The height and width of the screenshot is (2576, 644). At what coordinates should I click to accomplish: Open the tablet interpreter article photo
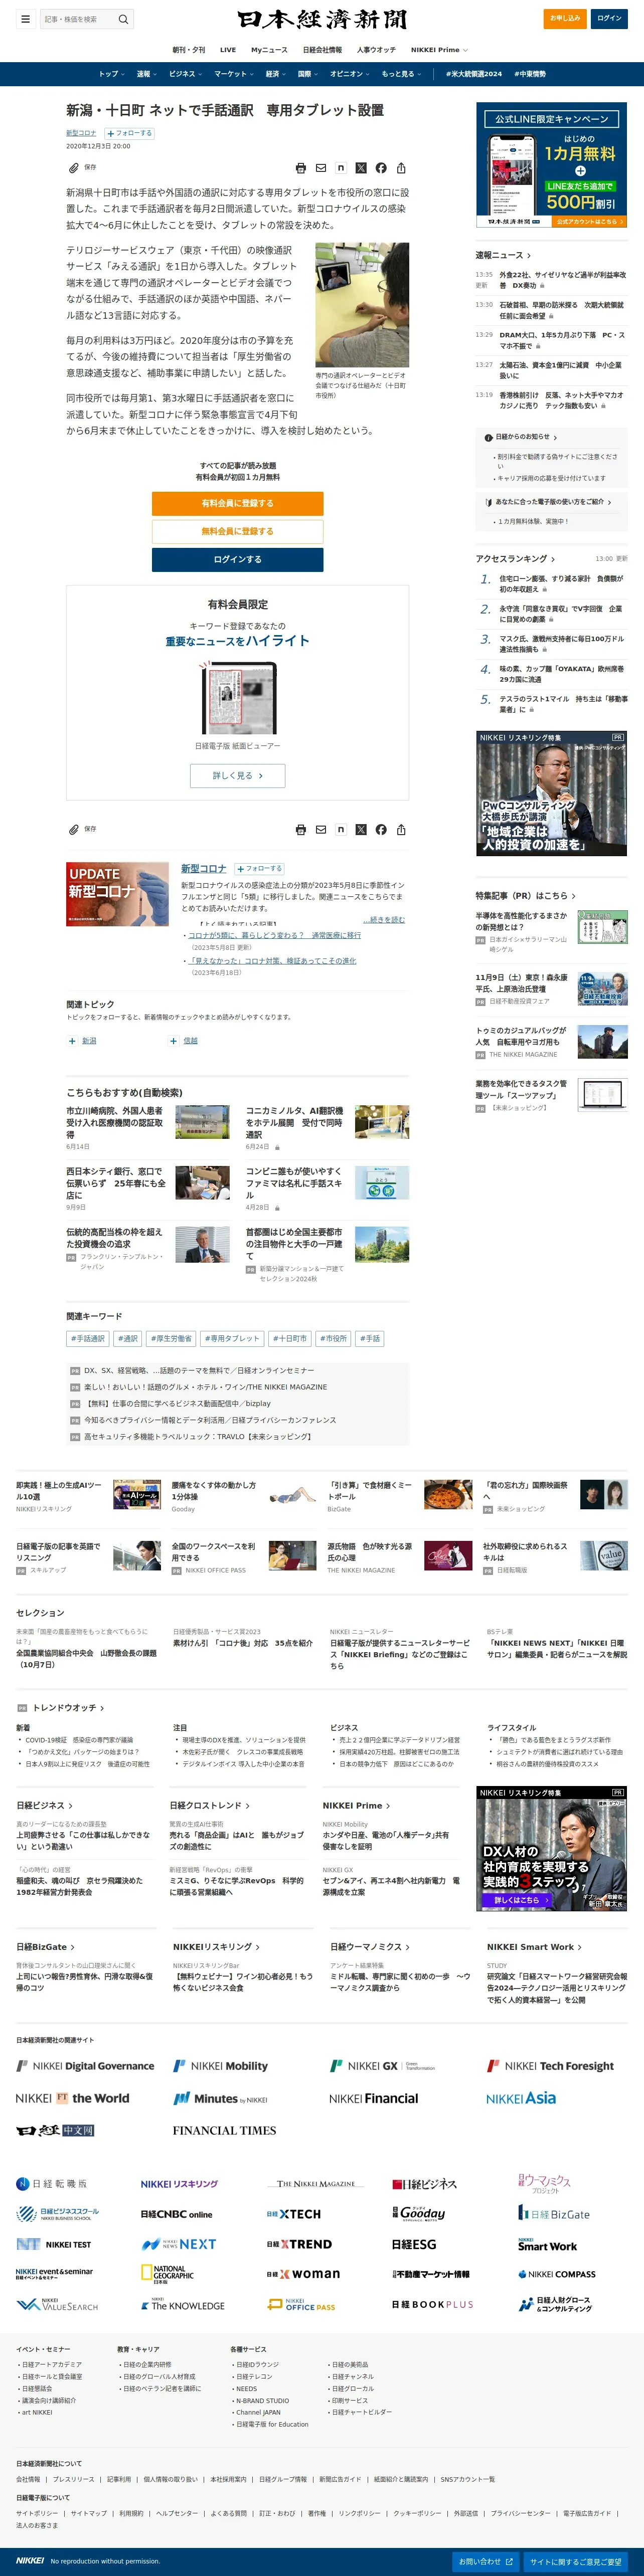tap(362, 305)
